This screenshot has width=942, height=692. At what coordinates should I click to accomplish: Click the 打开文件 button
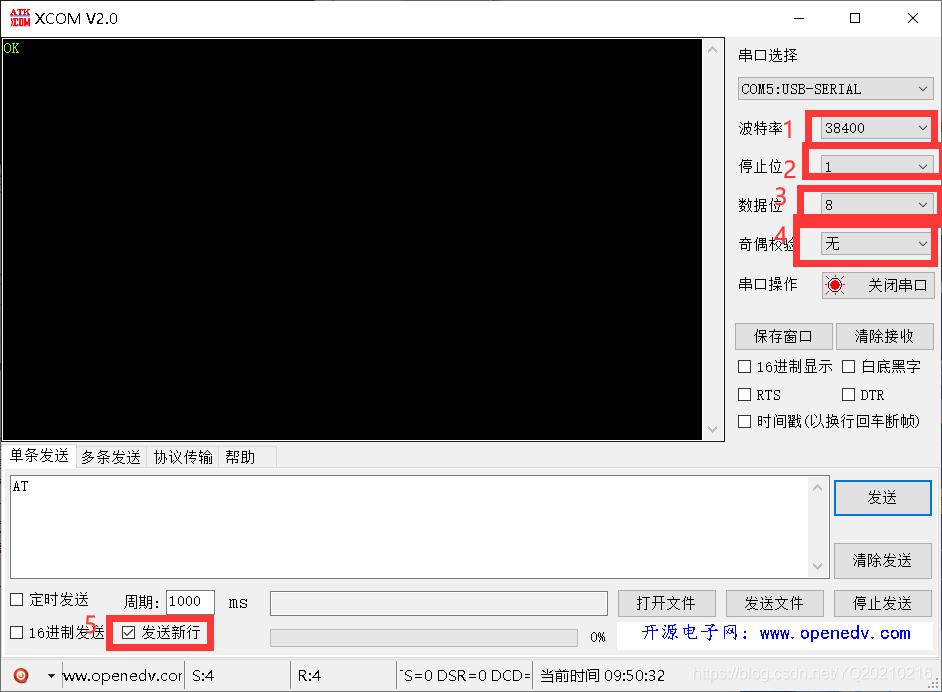666,603
